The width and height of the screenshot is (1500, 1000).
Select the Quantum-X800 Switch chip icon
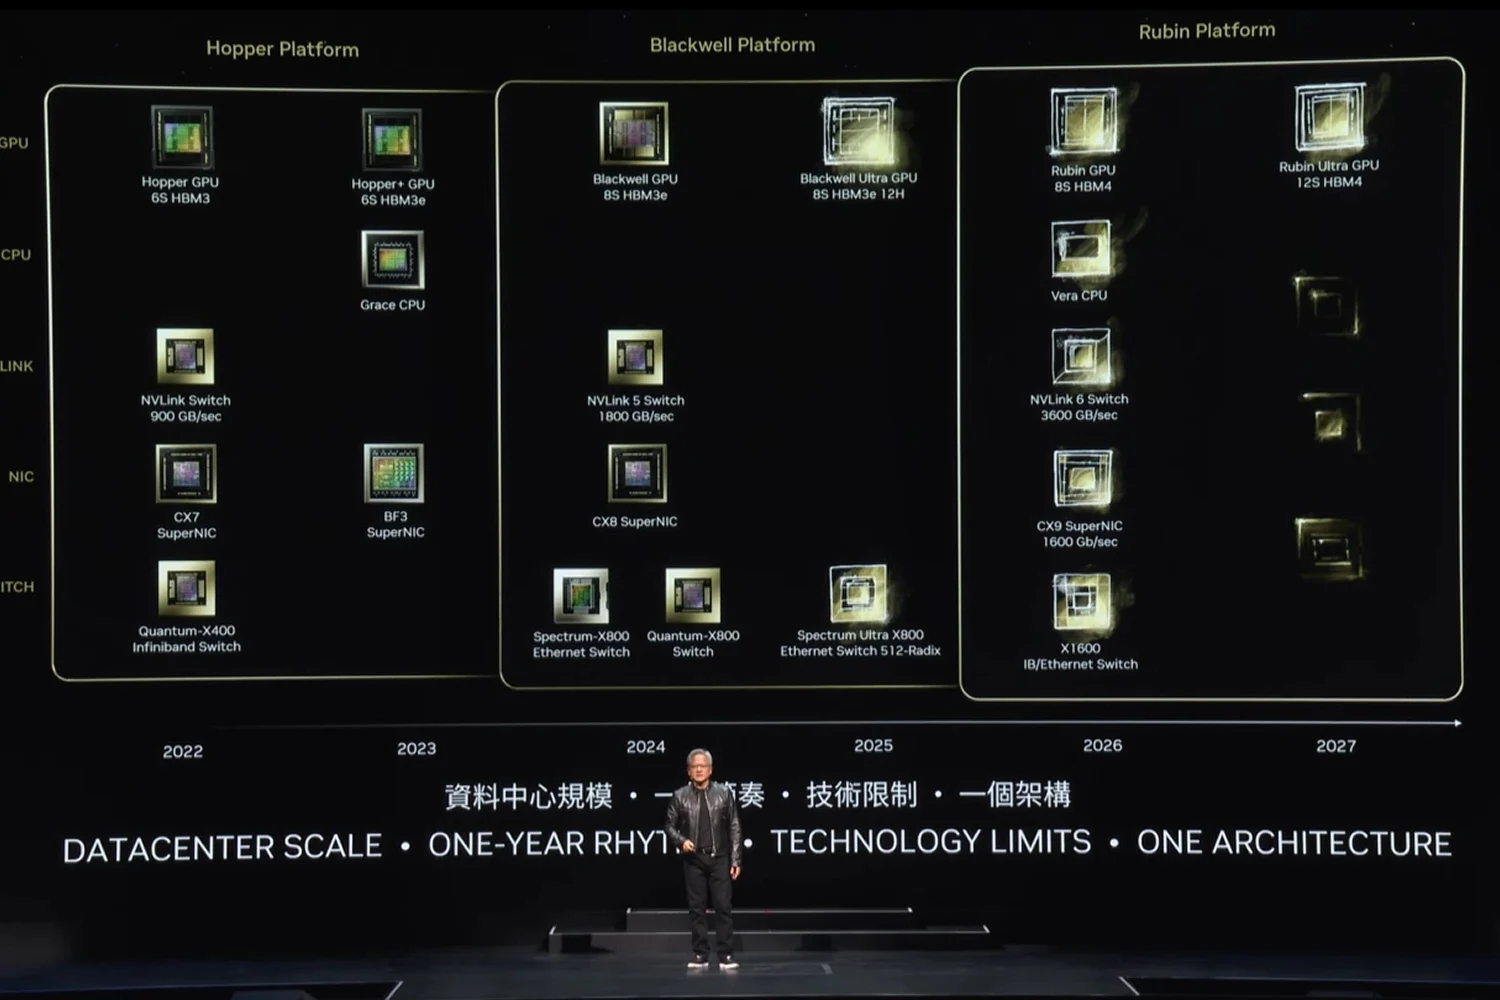tap(693, 596)
